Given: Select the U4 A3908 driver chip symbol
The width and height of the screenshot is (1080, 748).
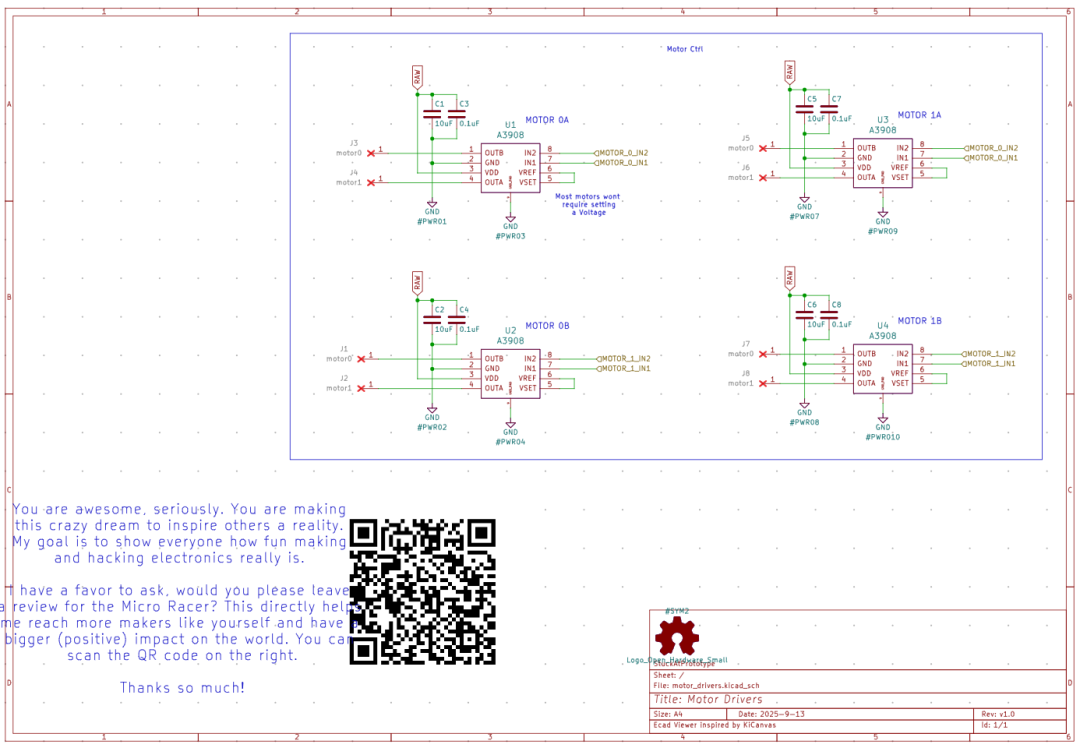Looking at the screenshot, I should pos(882,368).
